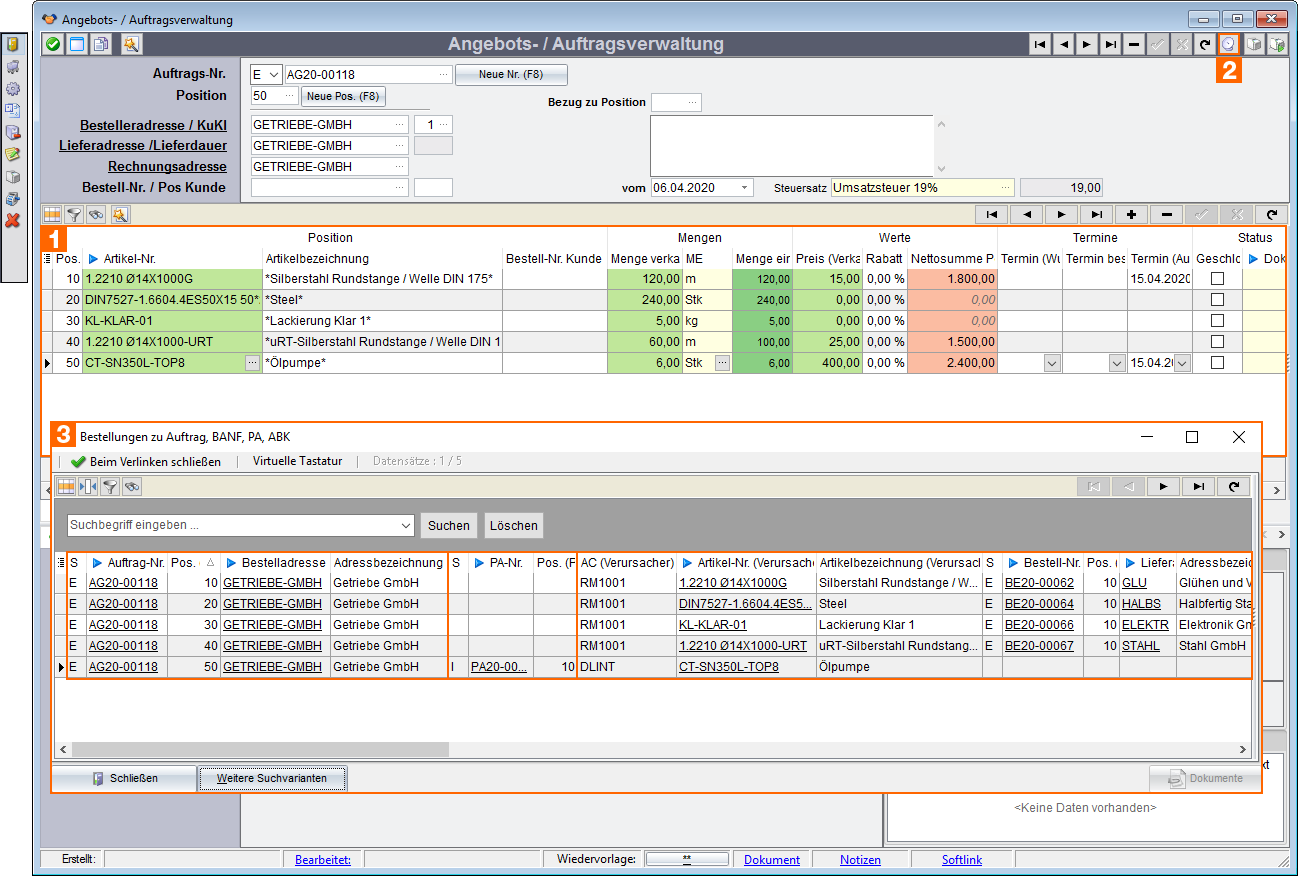The image size is (1298, 876).
Task: Click the notepad with pencil icon in sidebar
Action: coord(13,154)
